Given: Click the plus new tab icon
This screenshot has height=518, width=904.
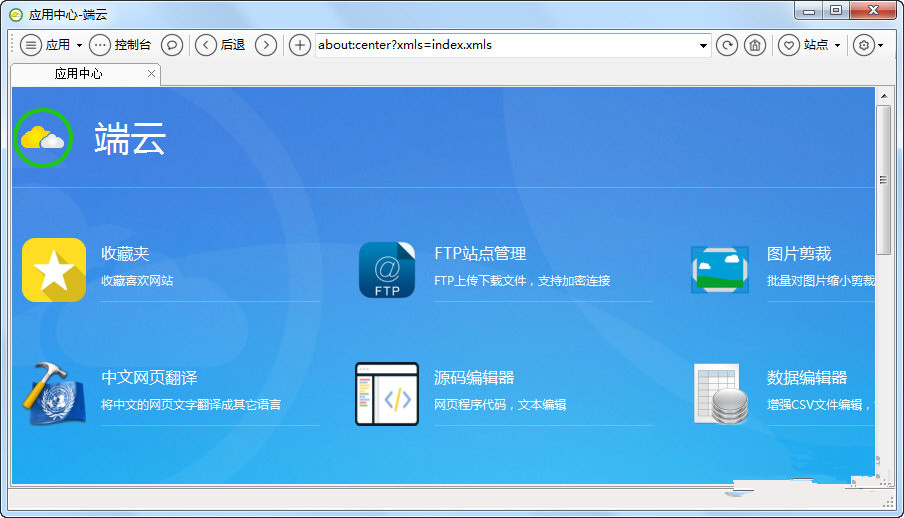Looking at the screenshot, I should (x=299, y=45).
